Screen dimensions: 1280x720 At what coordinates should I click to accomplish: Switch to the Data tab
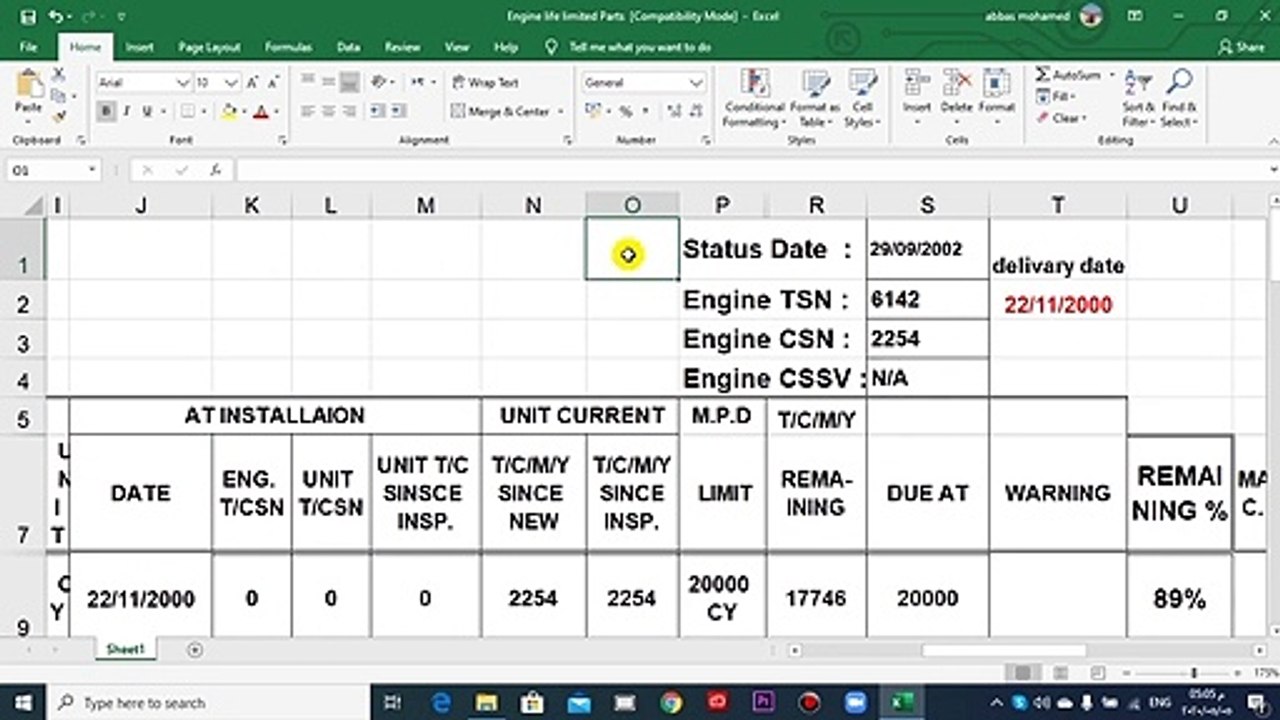tap(348, 47)
